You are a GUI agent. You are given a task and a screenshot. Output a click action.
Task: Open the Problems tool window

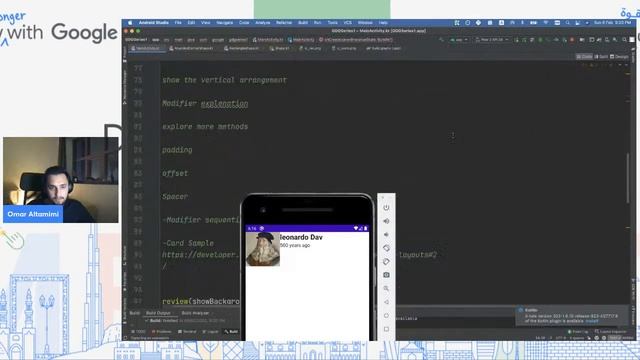tap(162, 331)
